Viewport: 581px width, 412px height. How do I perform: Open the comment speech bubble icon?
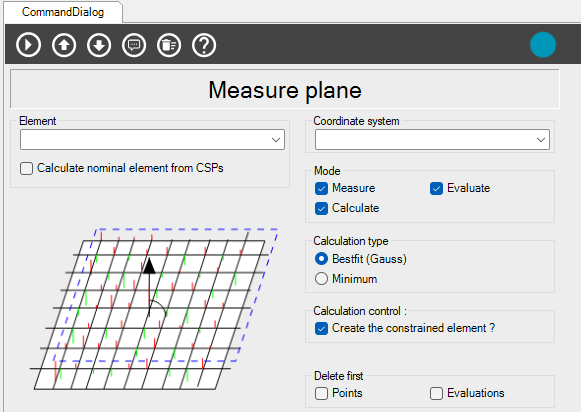[134, 45]
